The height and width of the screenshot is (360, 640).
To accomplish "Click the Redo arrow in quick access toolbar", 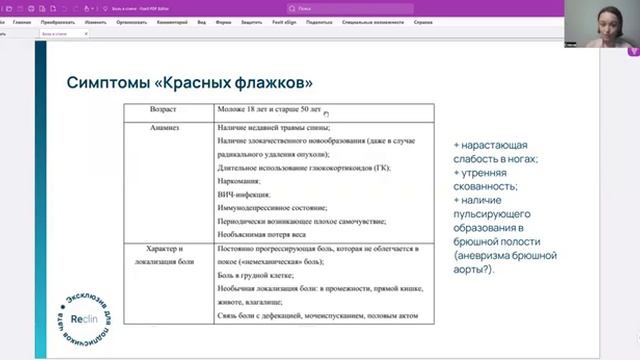I will pos(76,9).
